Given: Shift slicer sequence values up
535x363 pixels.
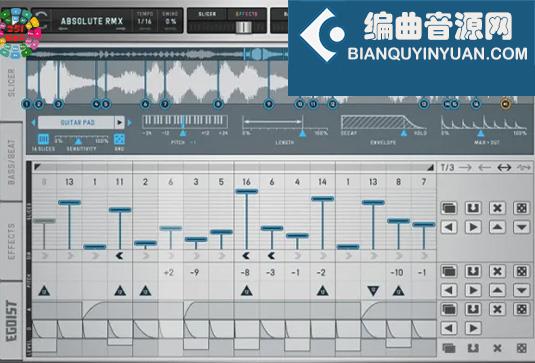Looking at the screenshot, I should (497, 227).
